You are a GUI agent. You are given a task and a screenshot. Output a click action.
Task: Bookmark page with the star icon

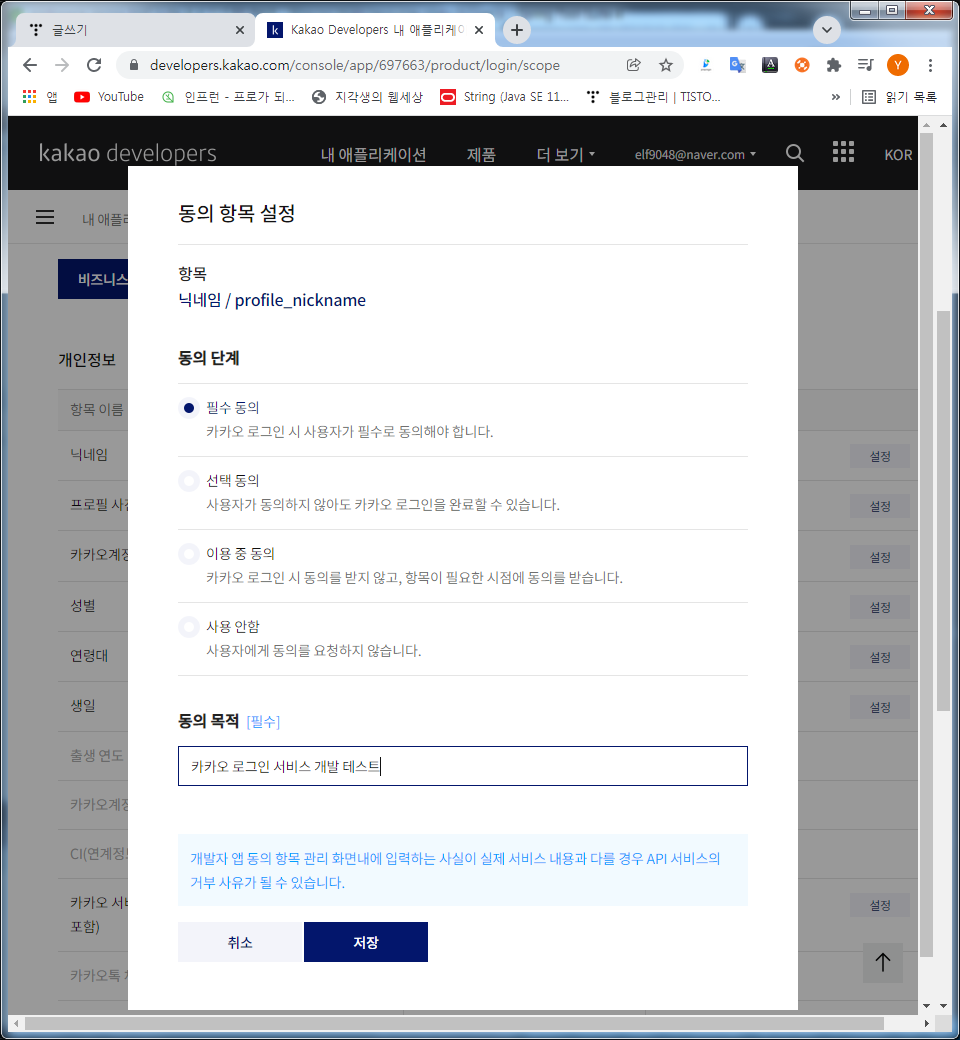pos(665,65)
